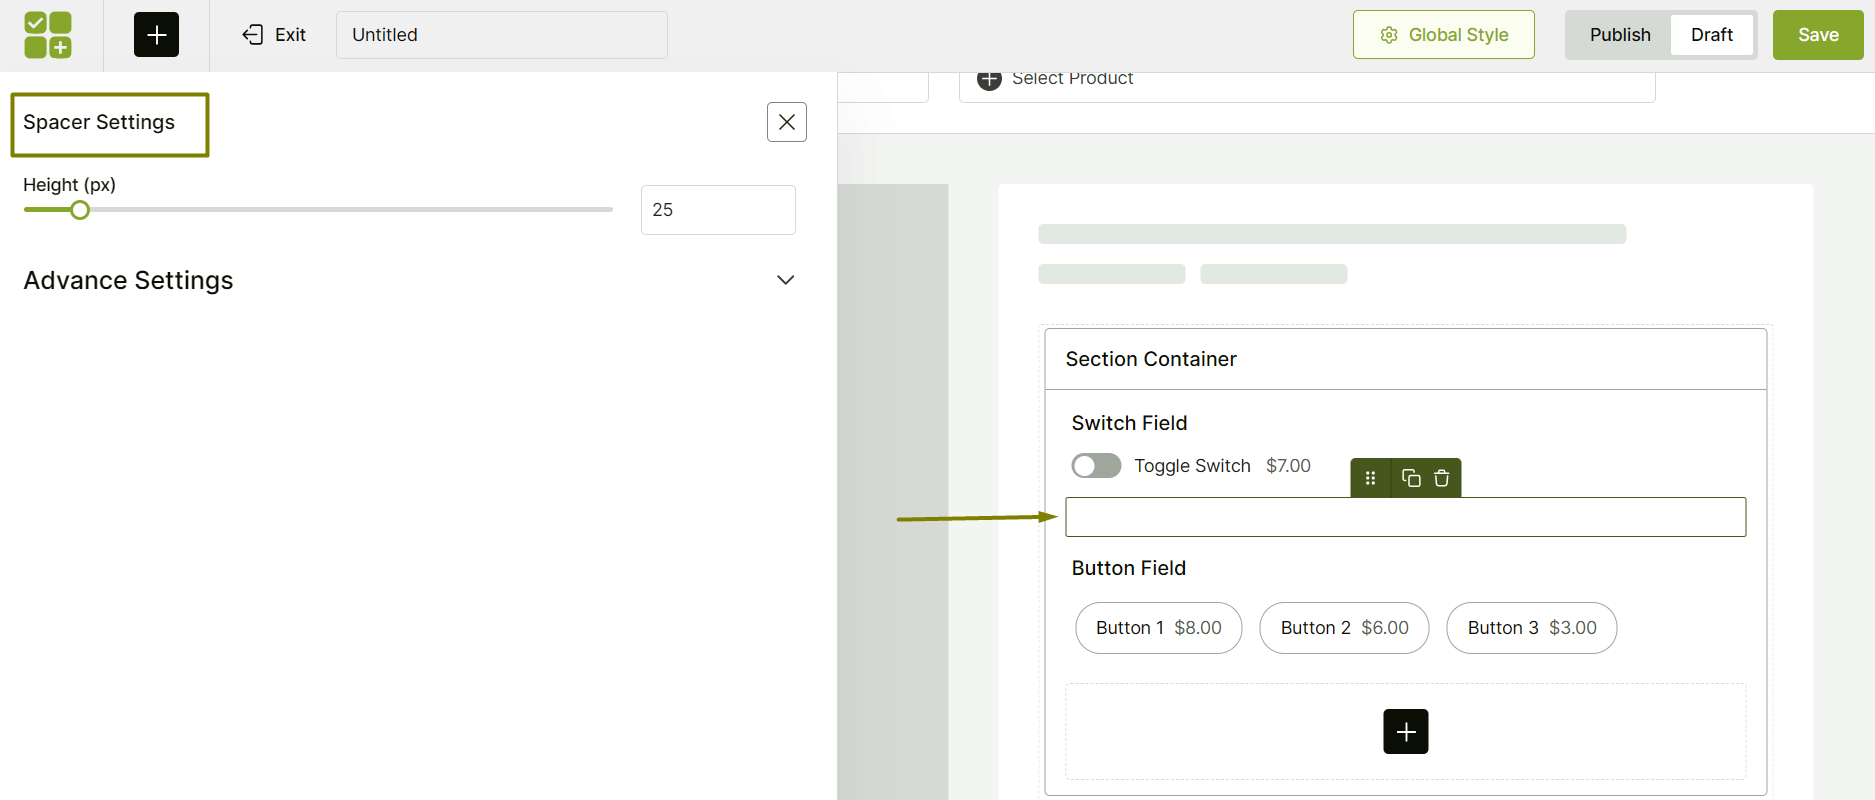Click the Section Container header
The height and width of the screenshot is (800, 1875).
pos(1405,359)
